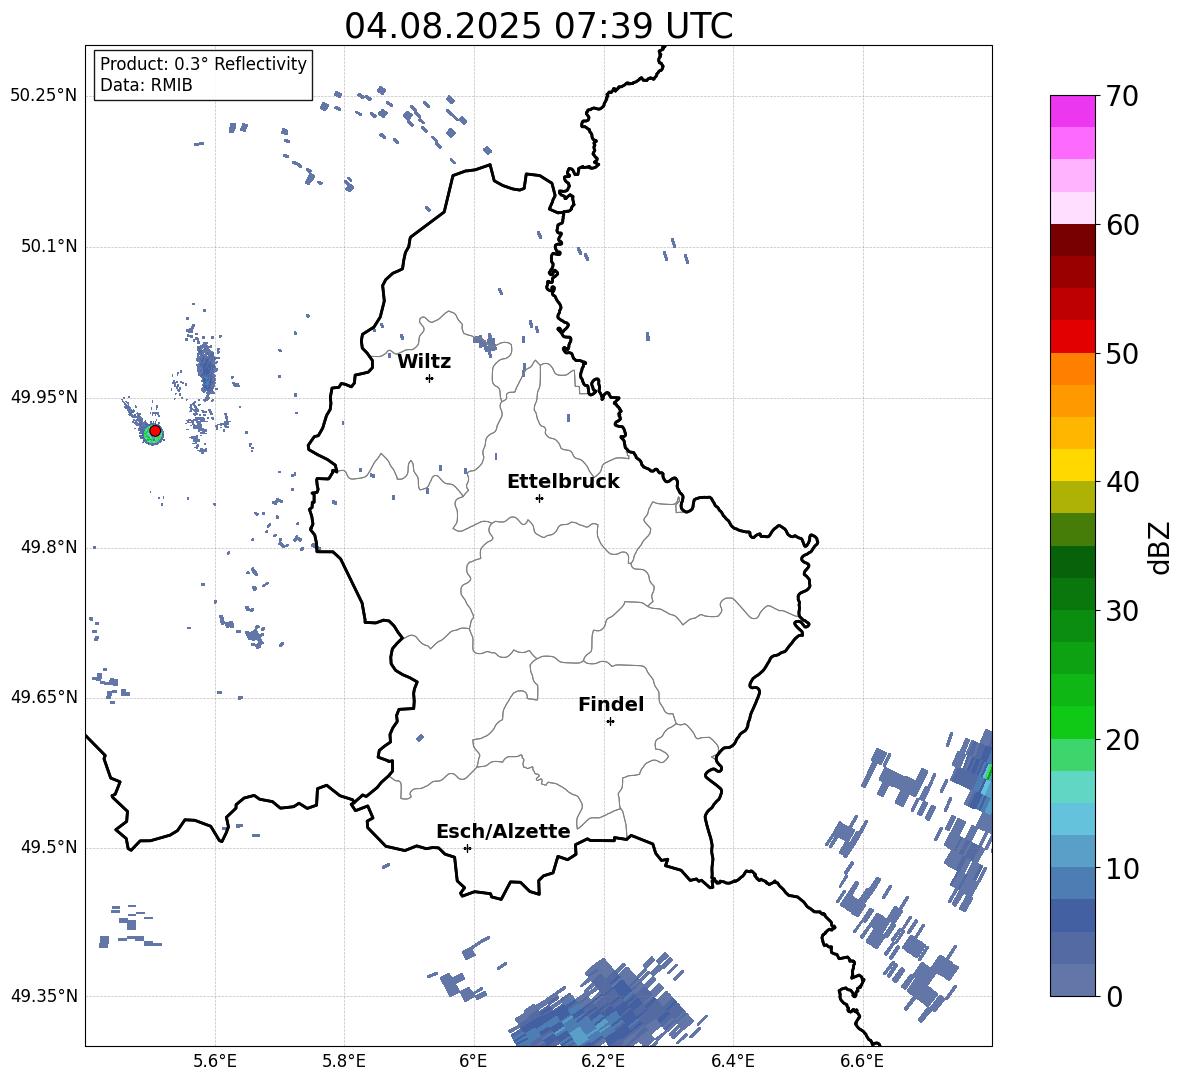Viewport: 1184px width, 1081px height.
Task: Click the 50.25°N latitude label
Action: 44,96
